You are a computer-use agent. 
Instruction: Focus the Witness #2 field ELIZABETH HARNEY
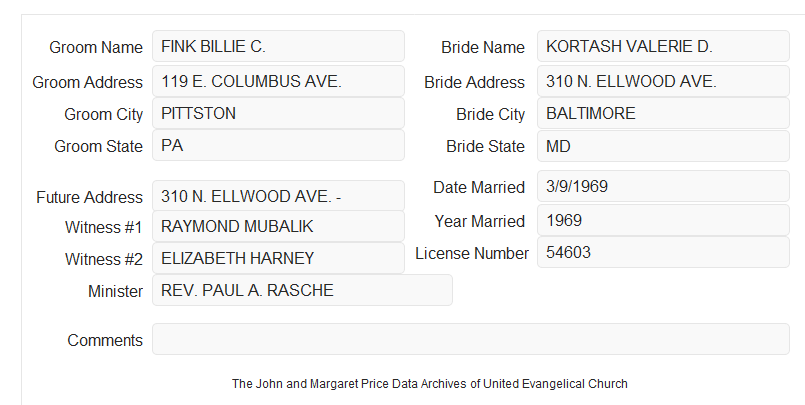point(278,258)
